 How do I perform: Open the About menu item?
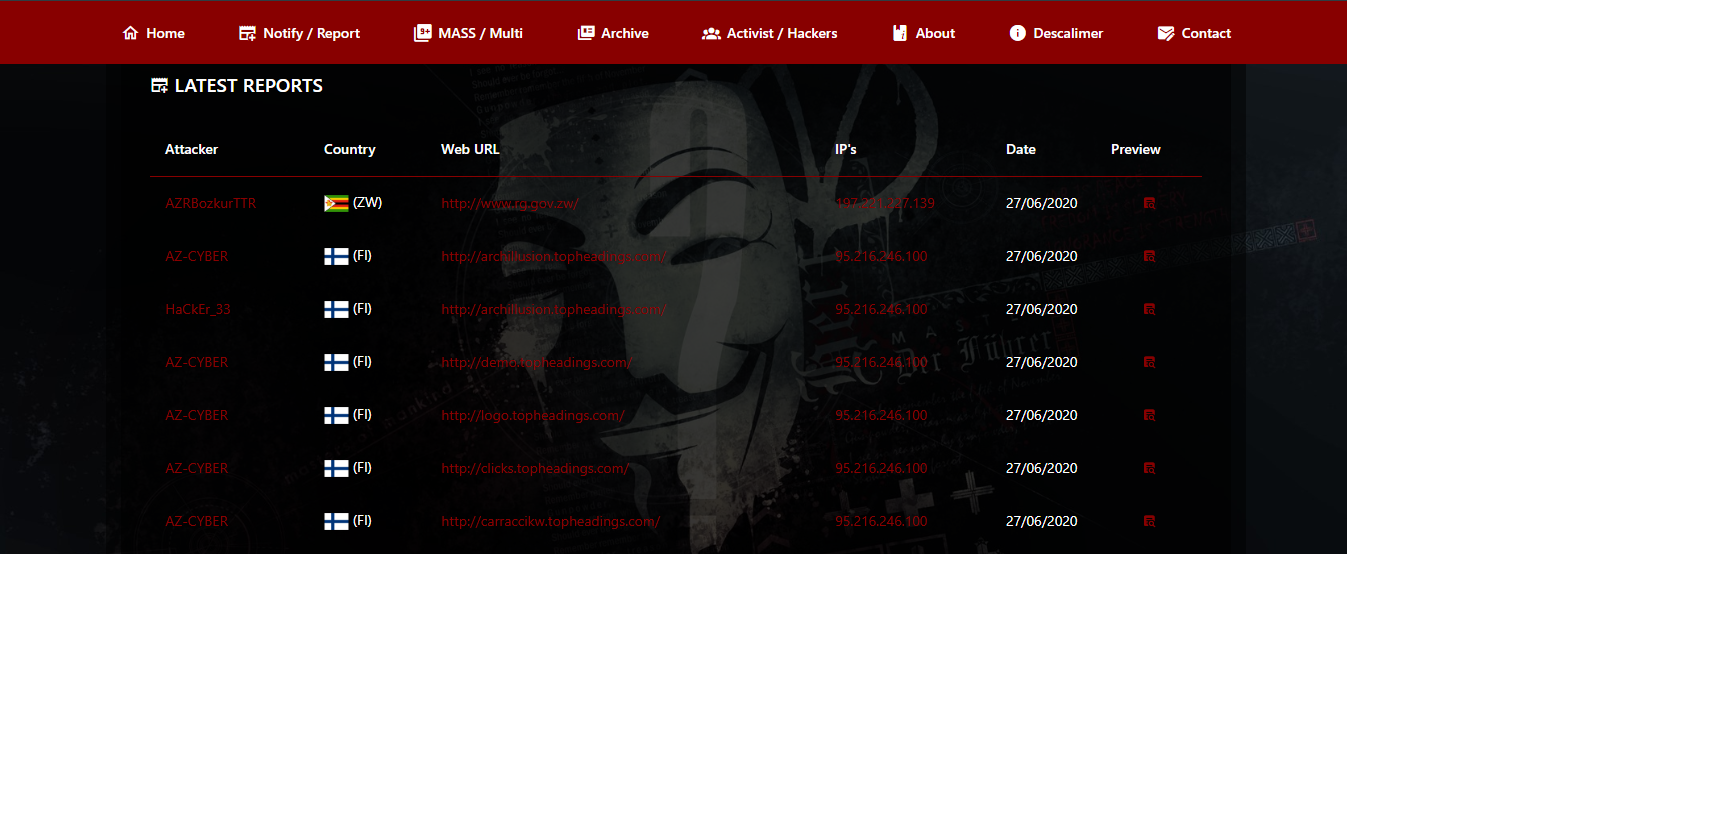(x=923, y=33)
